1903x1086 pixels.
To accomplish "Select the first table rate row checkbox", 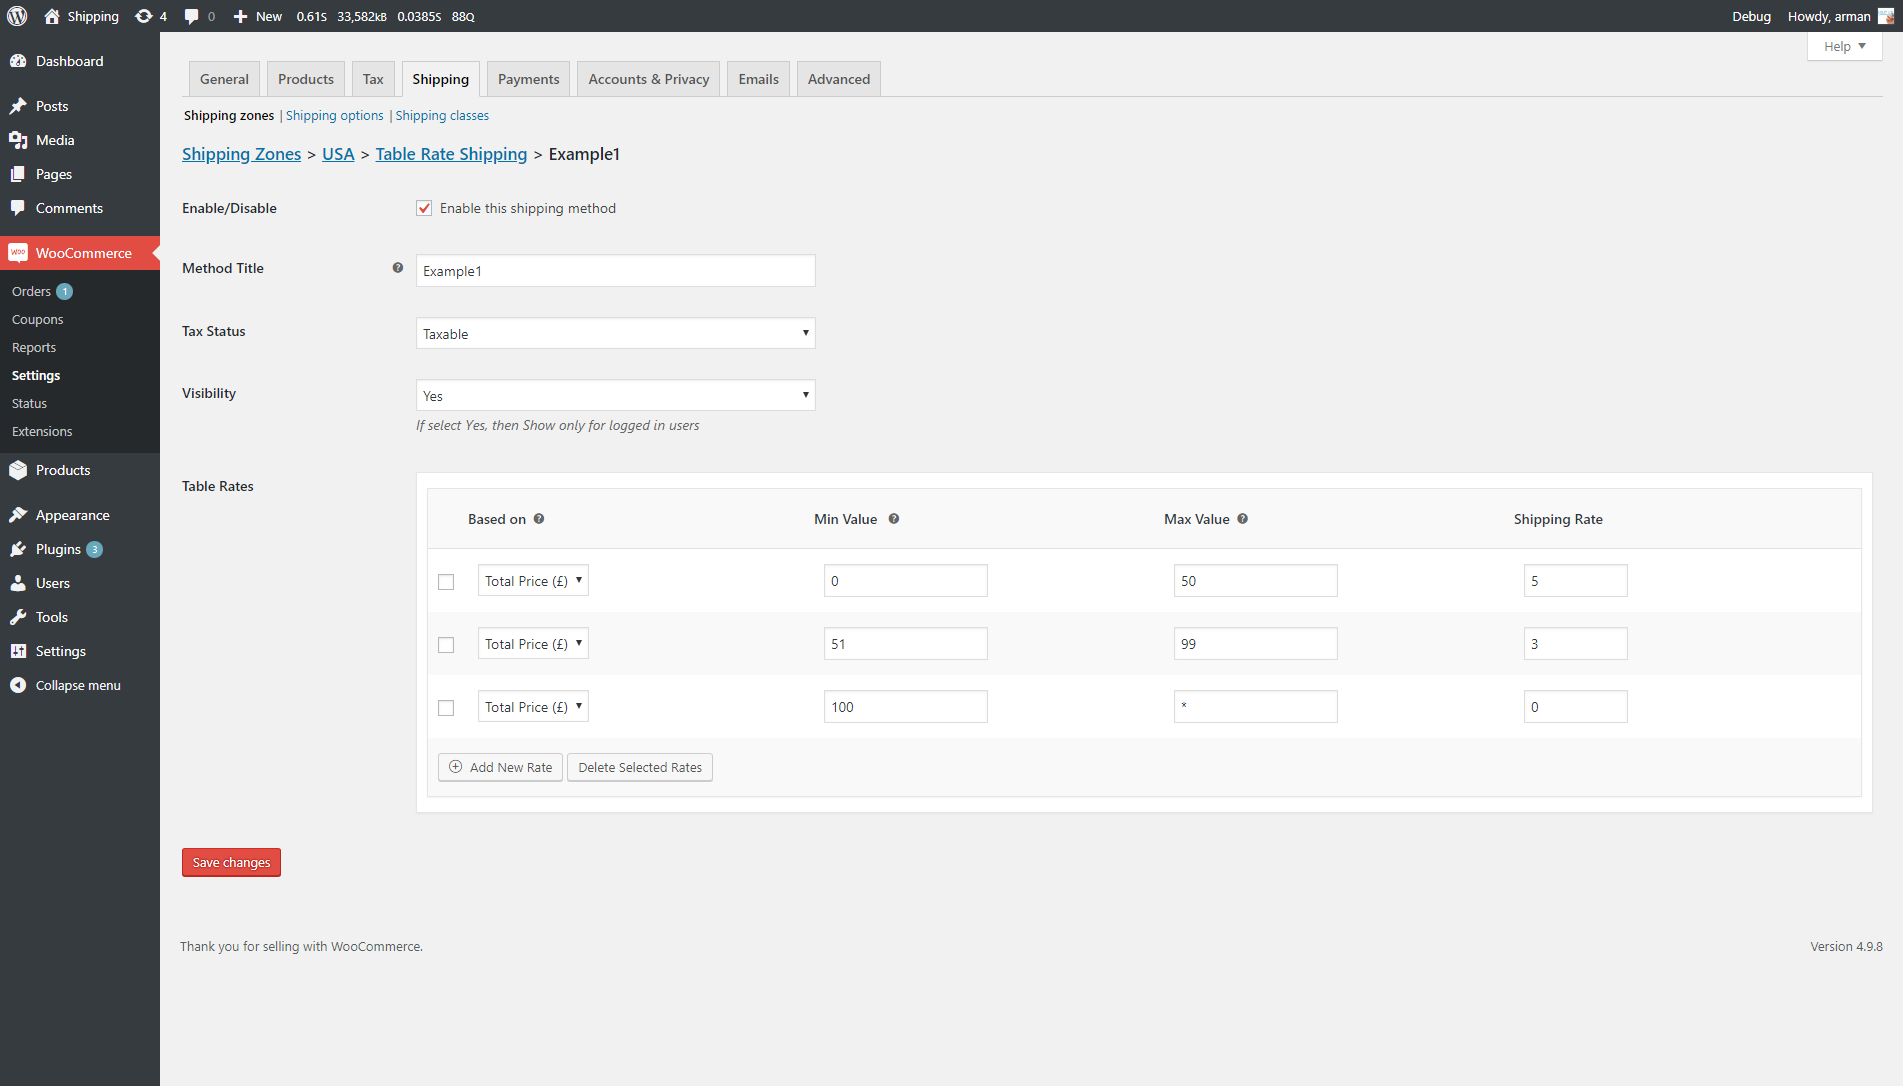I will 446,582.
